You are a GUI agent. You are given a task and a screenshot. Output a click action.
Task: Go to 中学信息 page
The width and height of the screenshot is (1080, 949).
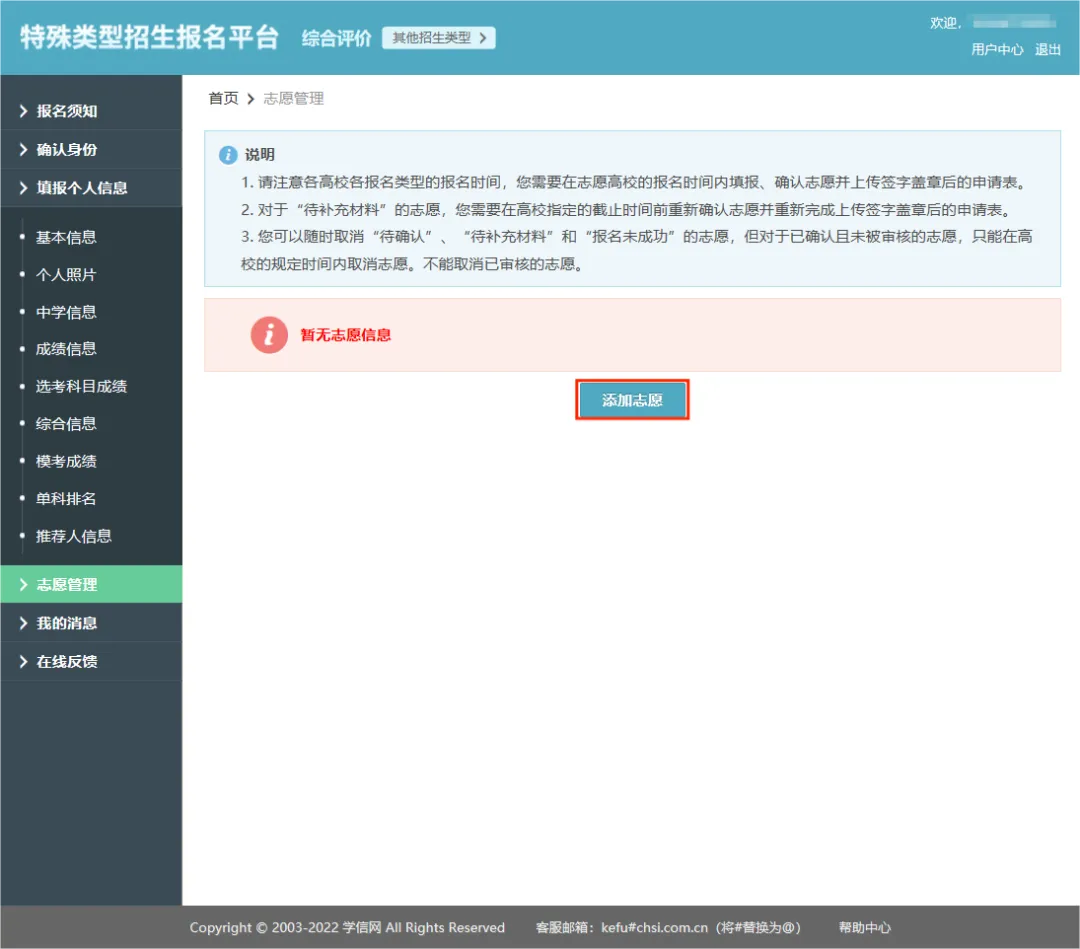[x=66, y=312]
